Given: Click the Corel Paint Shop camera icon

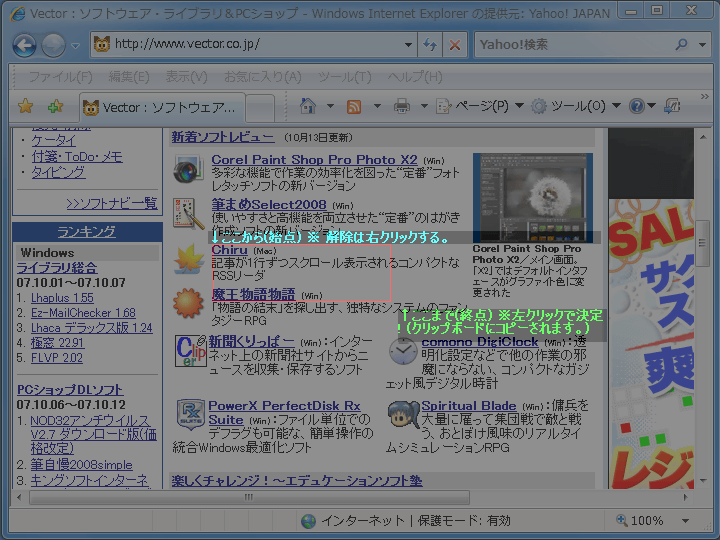Looking at the screenshot, I should pos(188,169).
